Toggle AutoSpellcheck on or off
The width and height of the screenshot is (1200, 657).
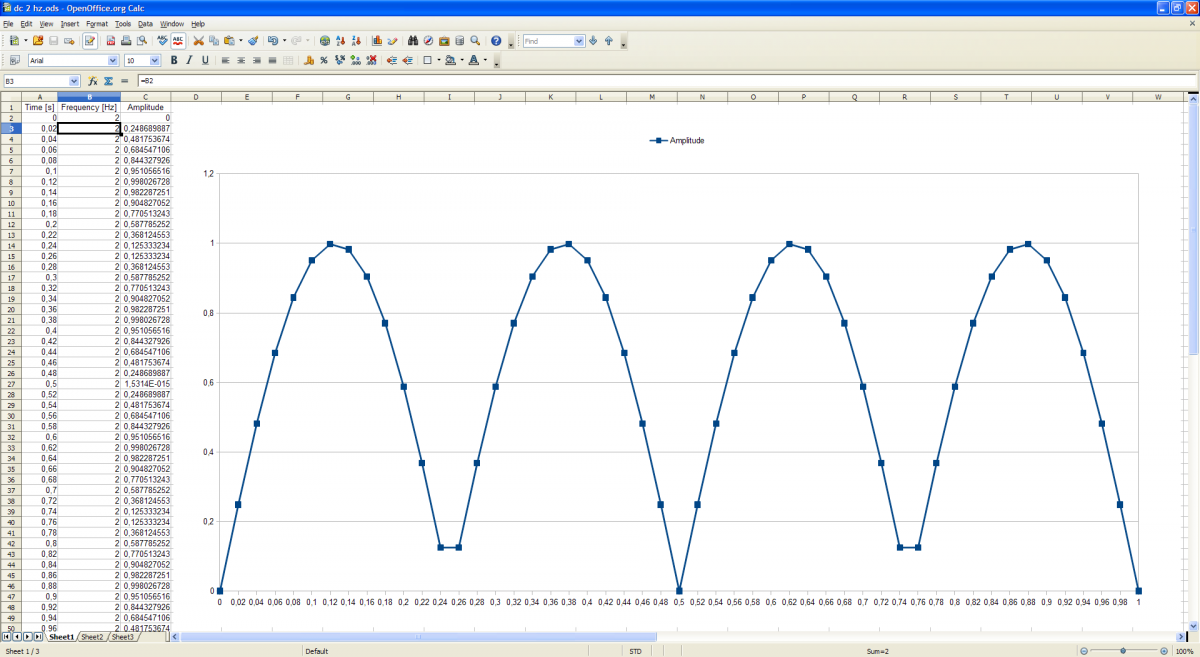point(177,41)
